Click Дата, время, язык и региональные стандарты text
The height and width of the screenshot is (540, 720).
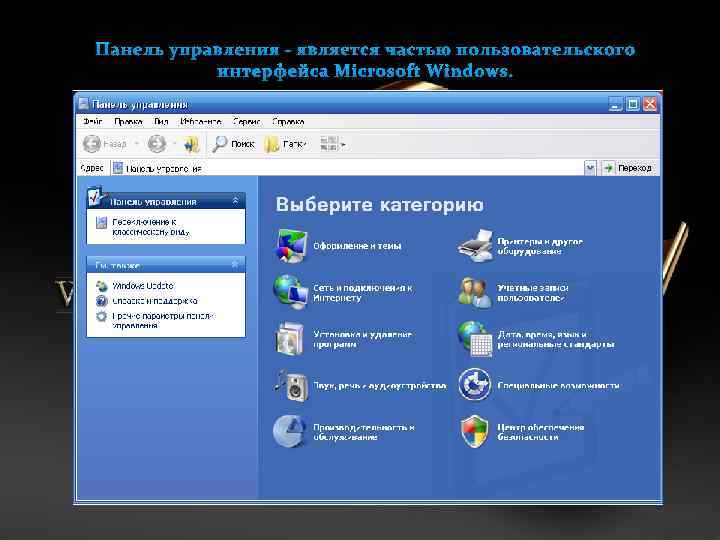[556, 339]
